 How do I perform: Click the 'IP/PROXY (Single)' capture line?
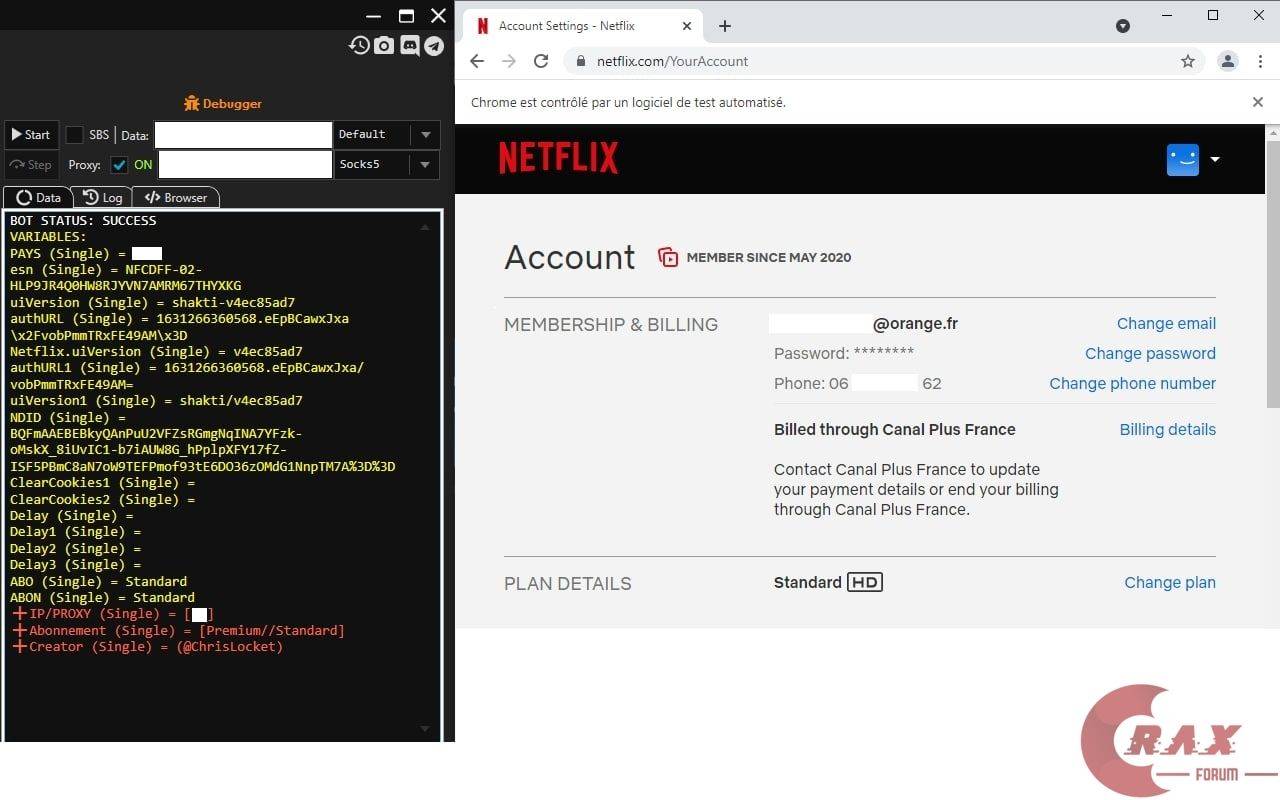[113, 614]
